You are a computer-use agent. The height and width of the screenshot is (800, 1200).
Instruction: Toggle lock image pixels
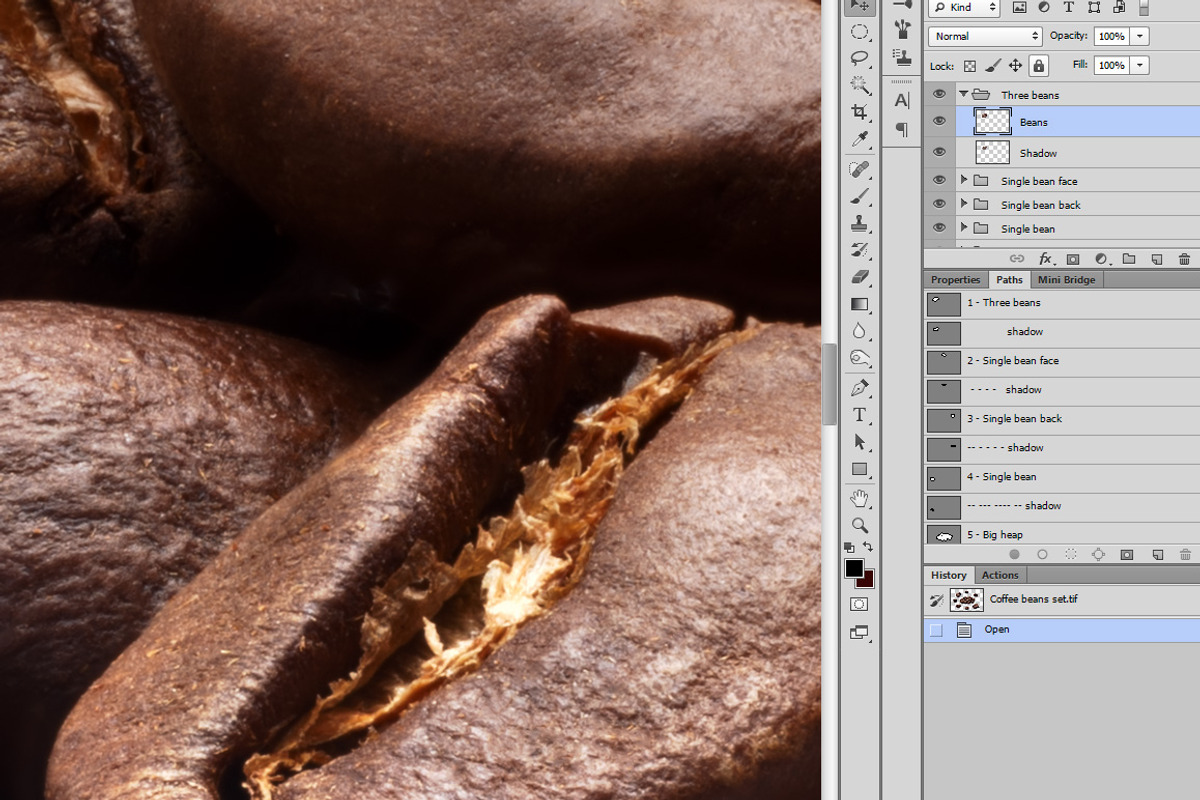click(993, 66)
